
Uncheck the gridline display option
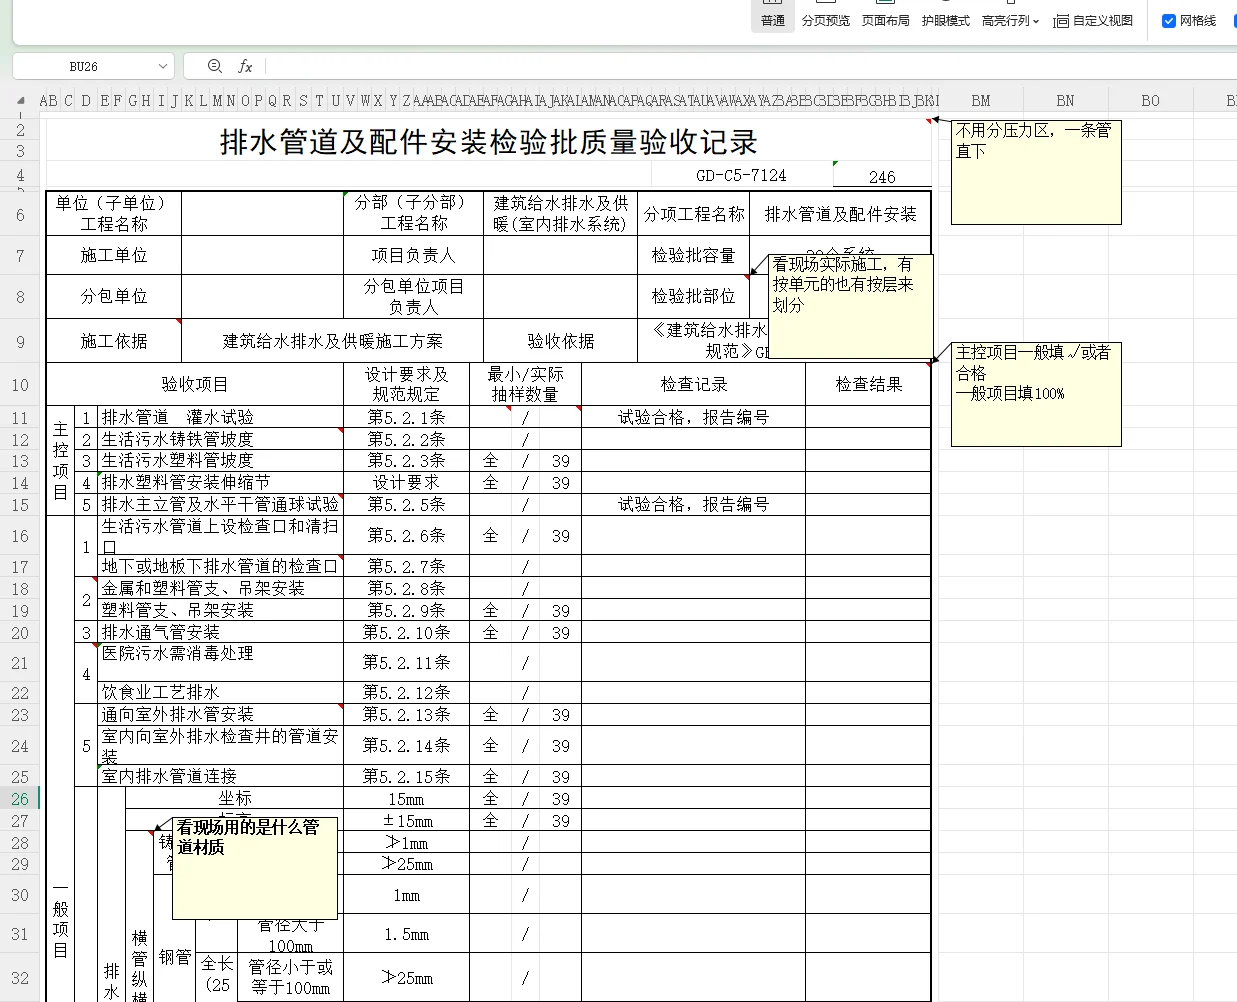coord(1169,20)
